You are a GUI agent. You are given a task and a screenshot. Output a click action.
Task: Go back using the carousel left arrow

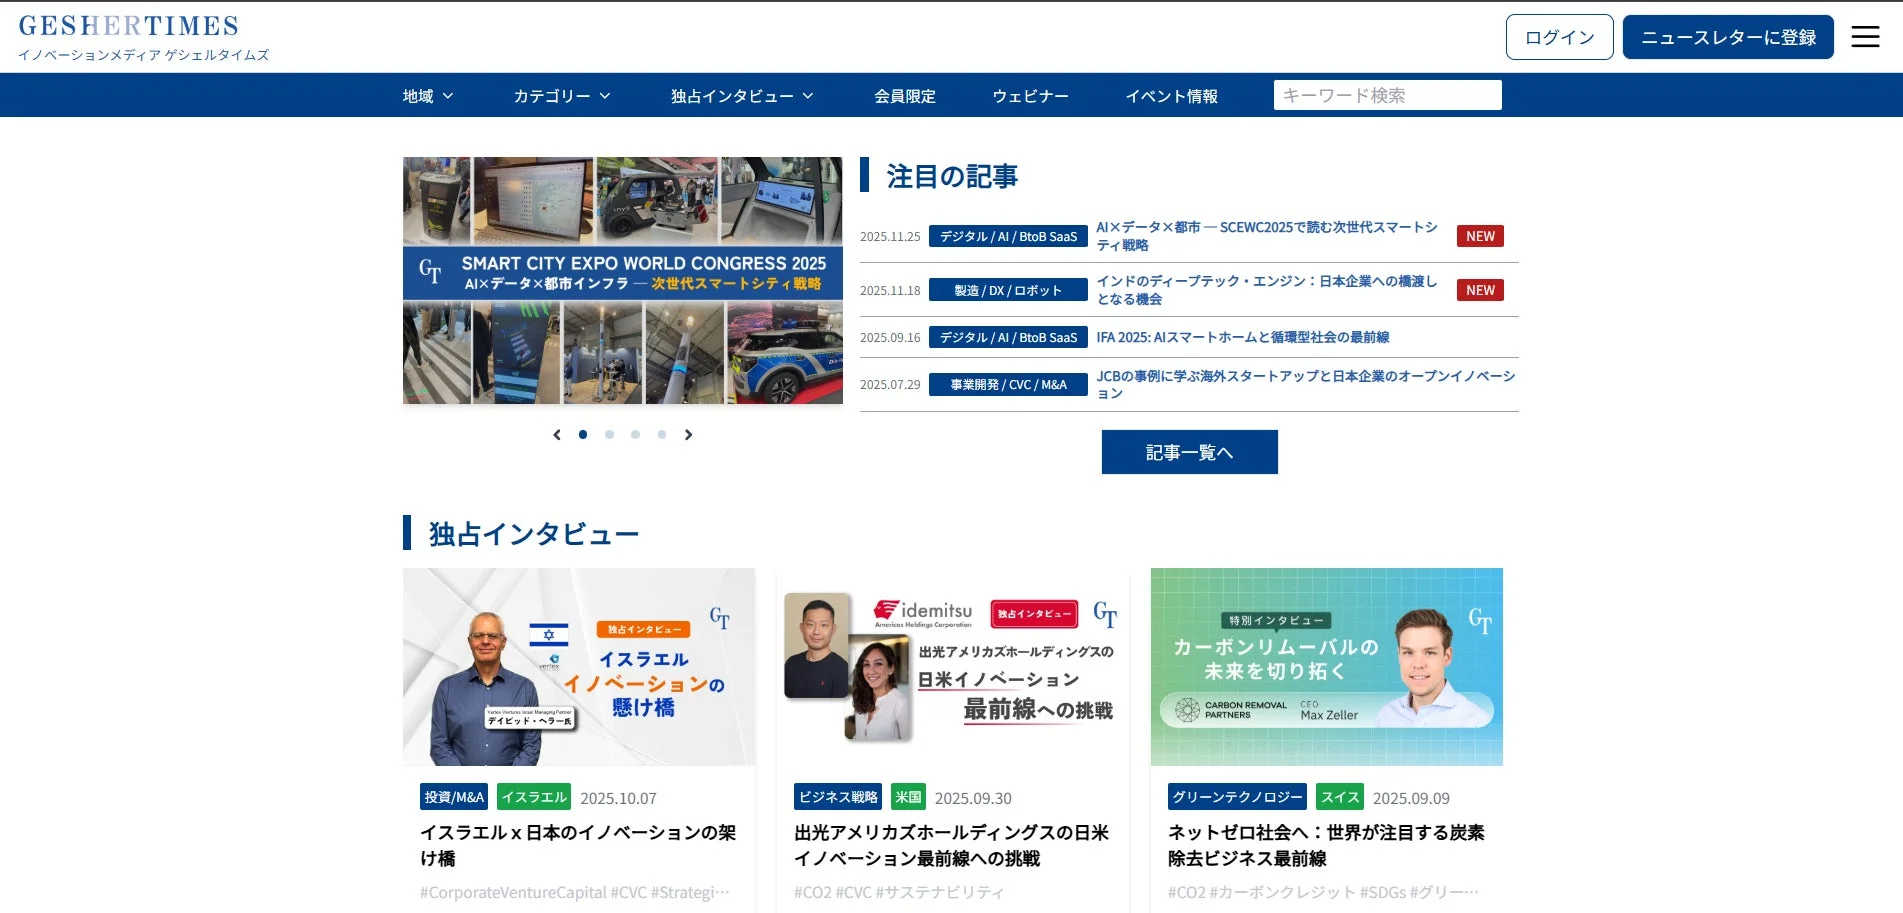(557, 434)
